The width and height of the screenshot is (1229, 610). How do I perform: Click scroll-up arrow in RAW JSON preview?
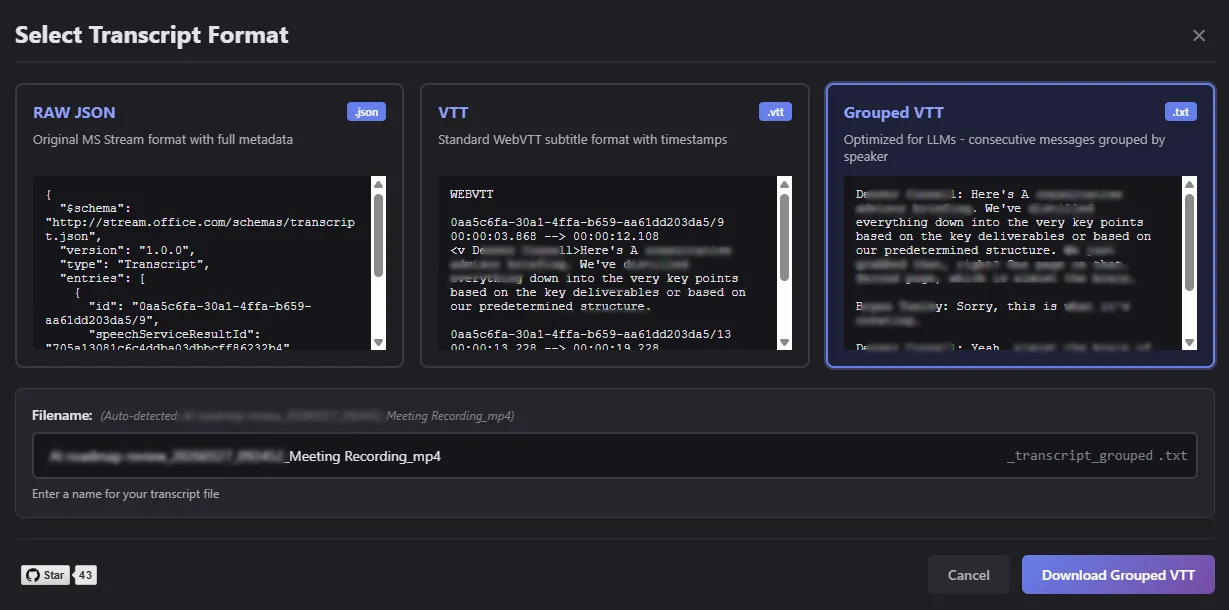[x=378, y=184]
